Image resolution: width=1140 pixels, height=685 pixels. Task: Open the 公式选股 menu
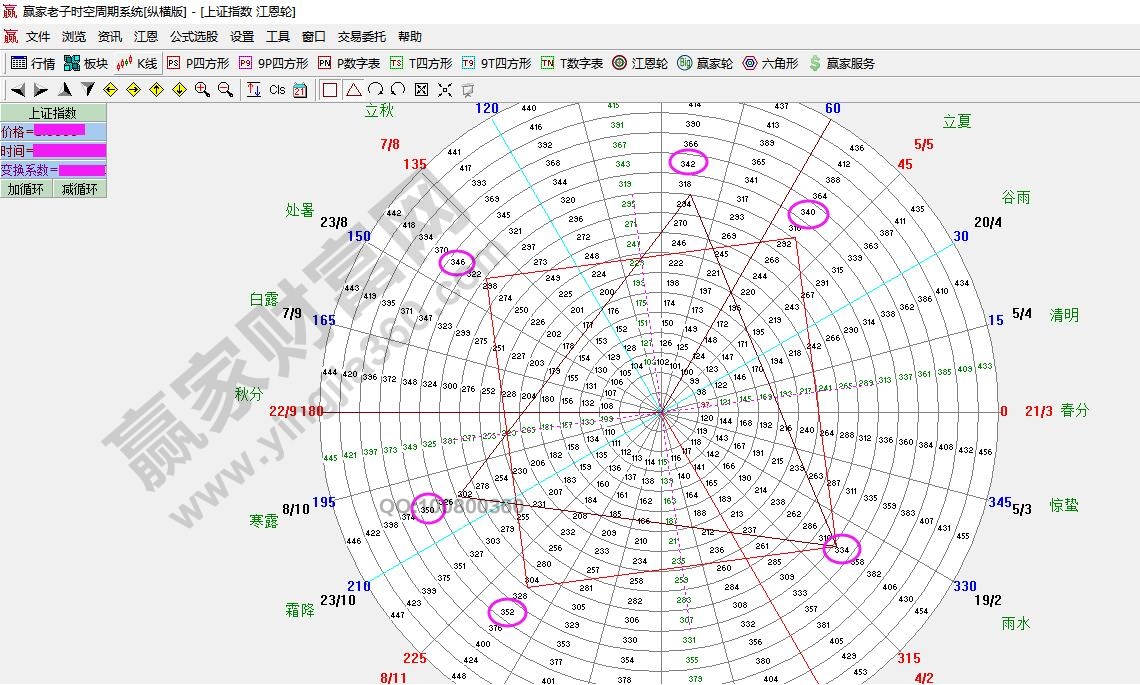tap(195, 35)
